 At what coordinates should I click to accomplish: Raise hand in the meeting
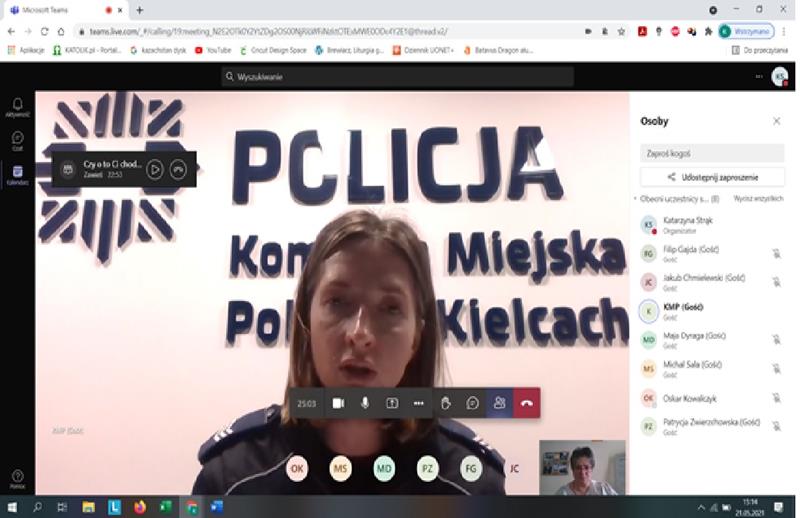(x=446, y=403)
